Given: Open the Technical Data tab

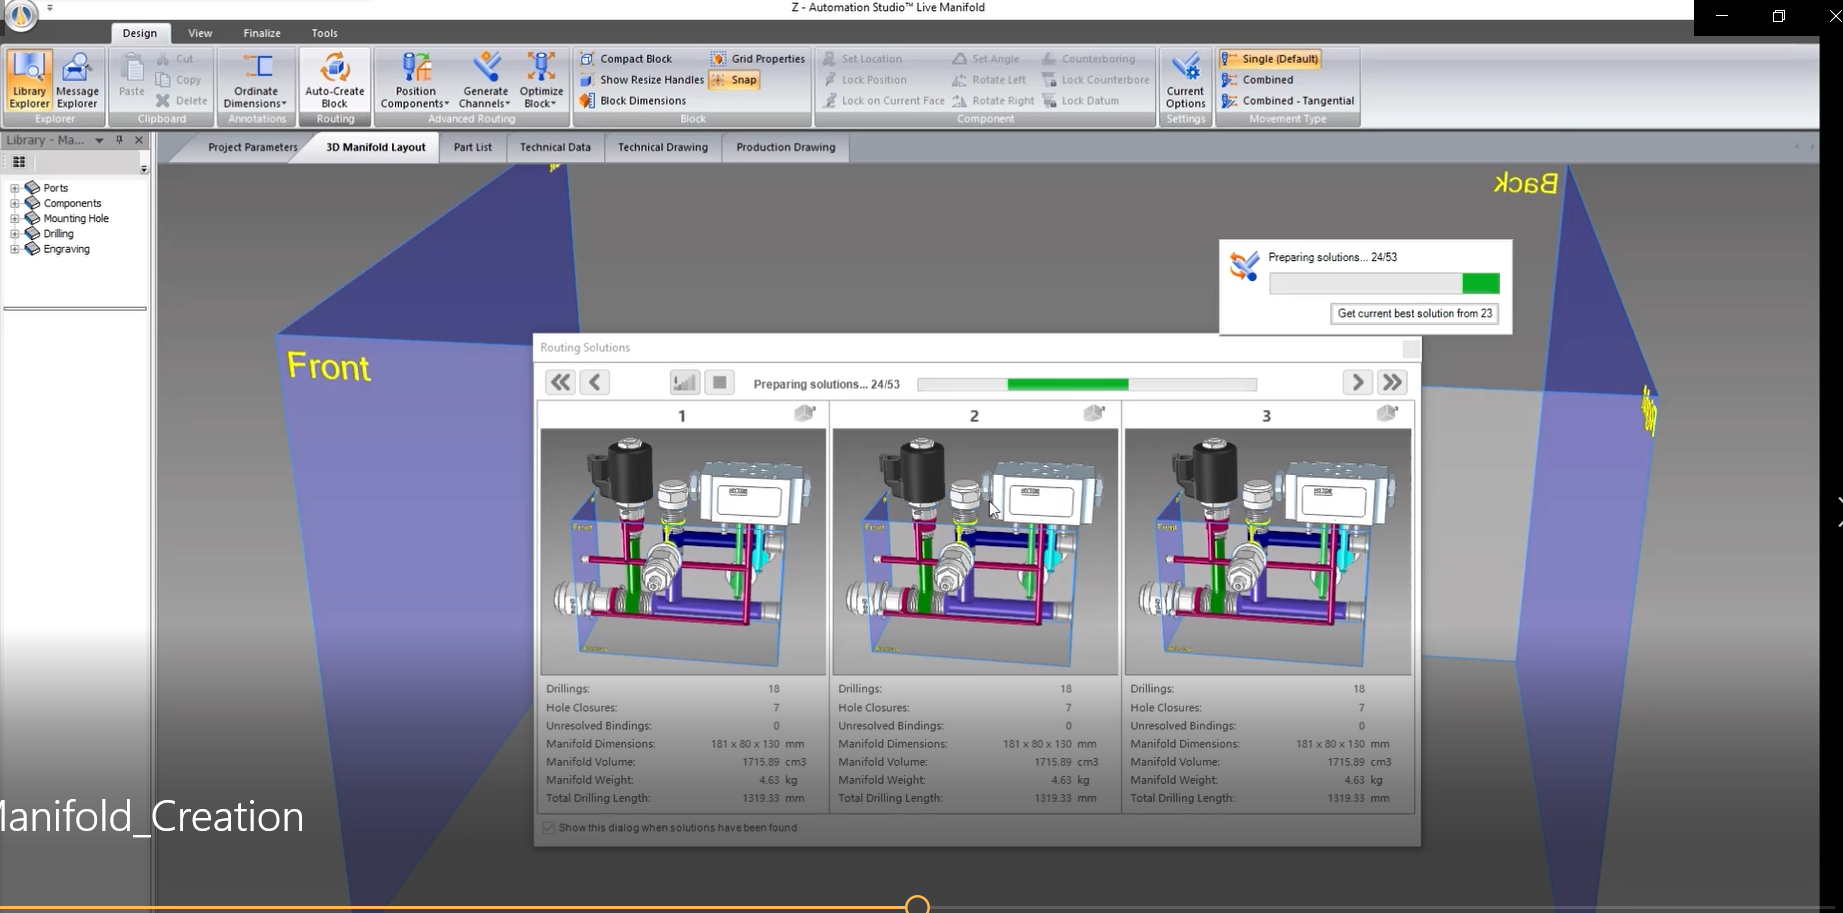Looking at the screenshot, I should 555,147.
